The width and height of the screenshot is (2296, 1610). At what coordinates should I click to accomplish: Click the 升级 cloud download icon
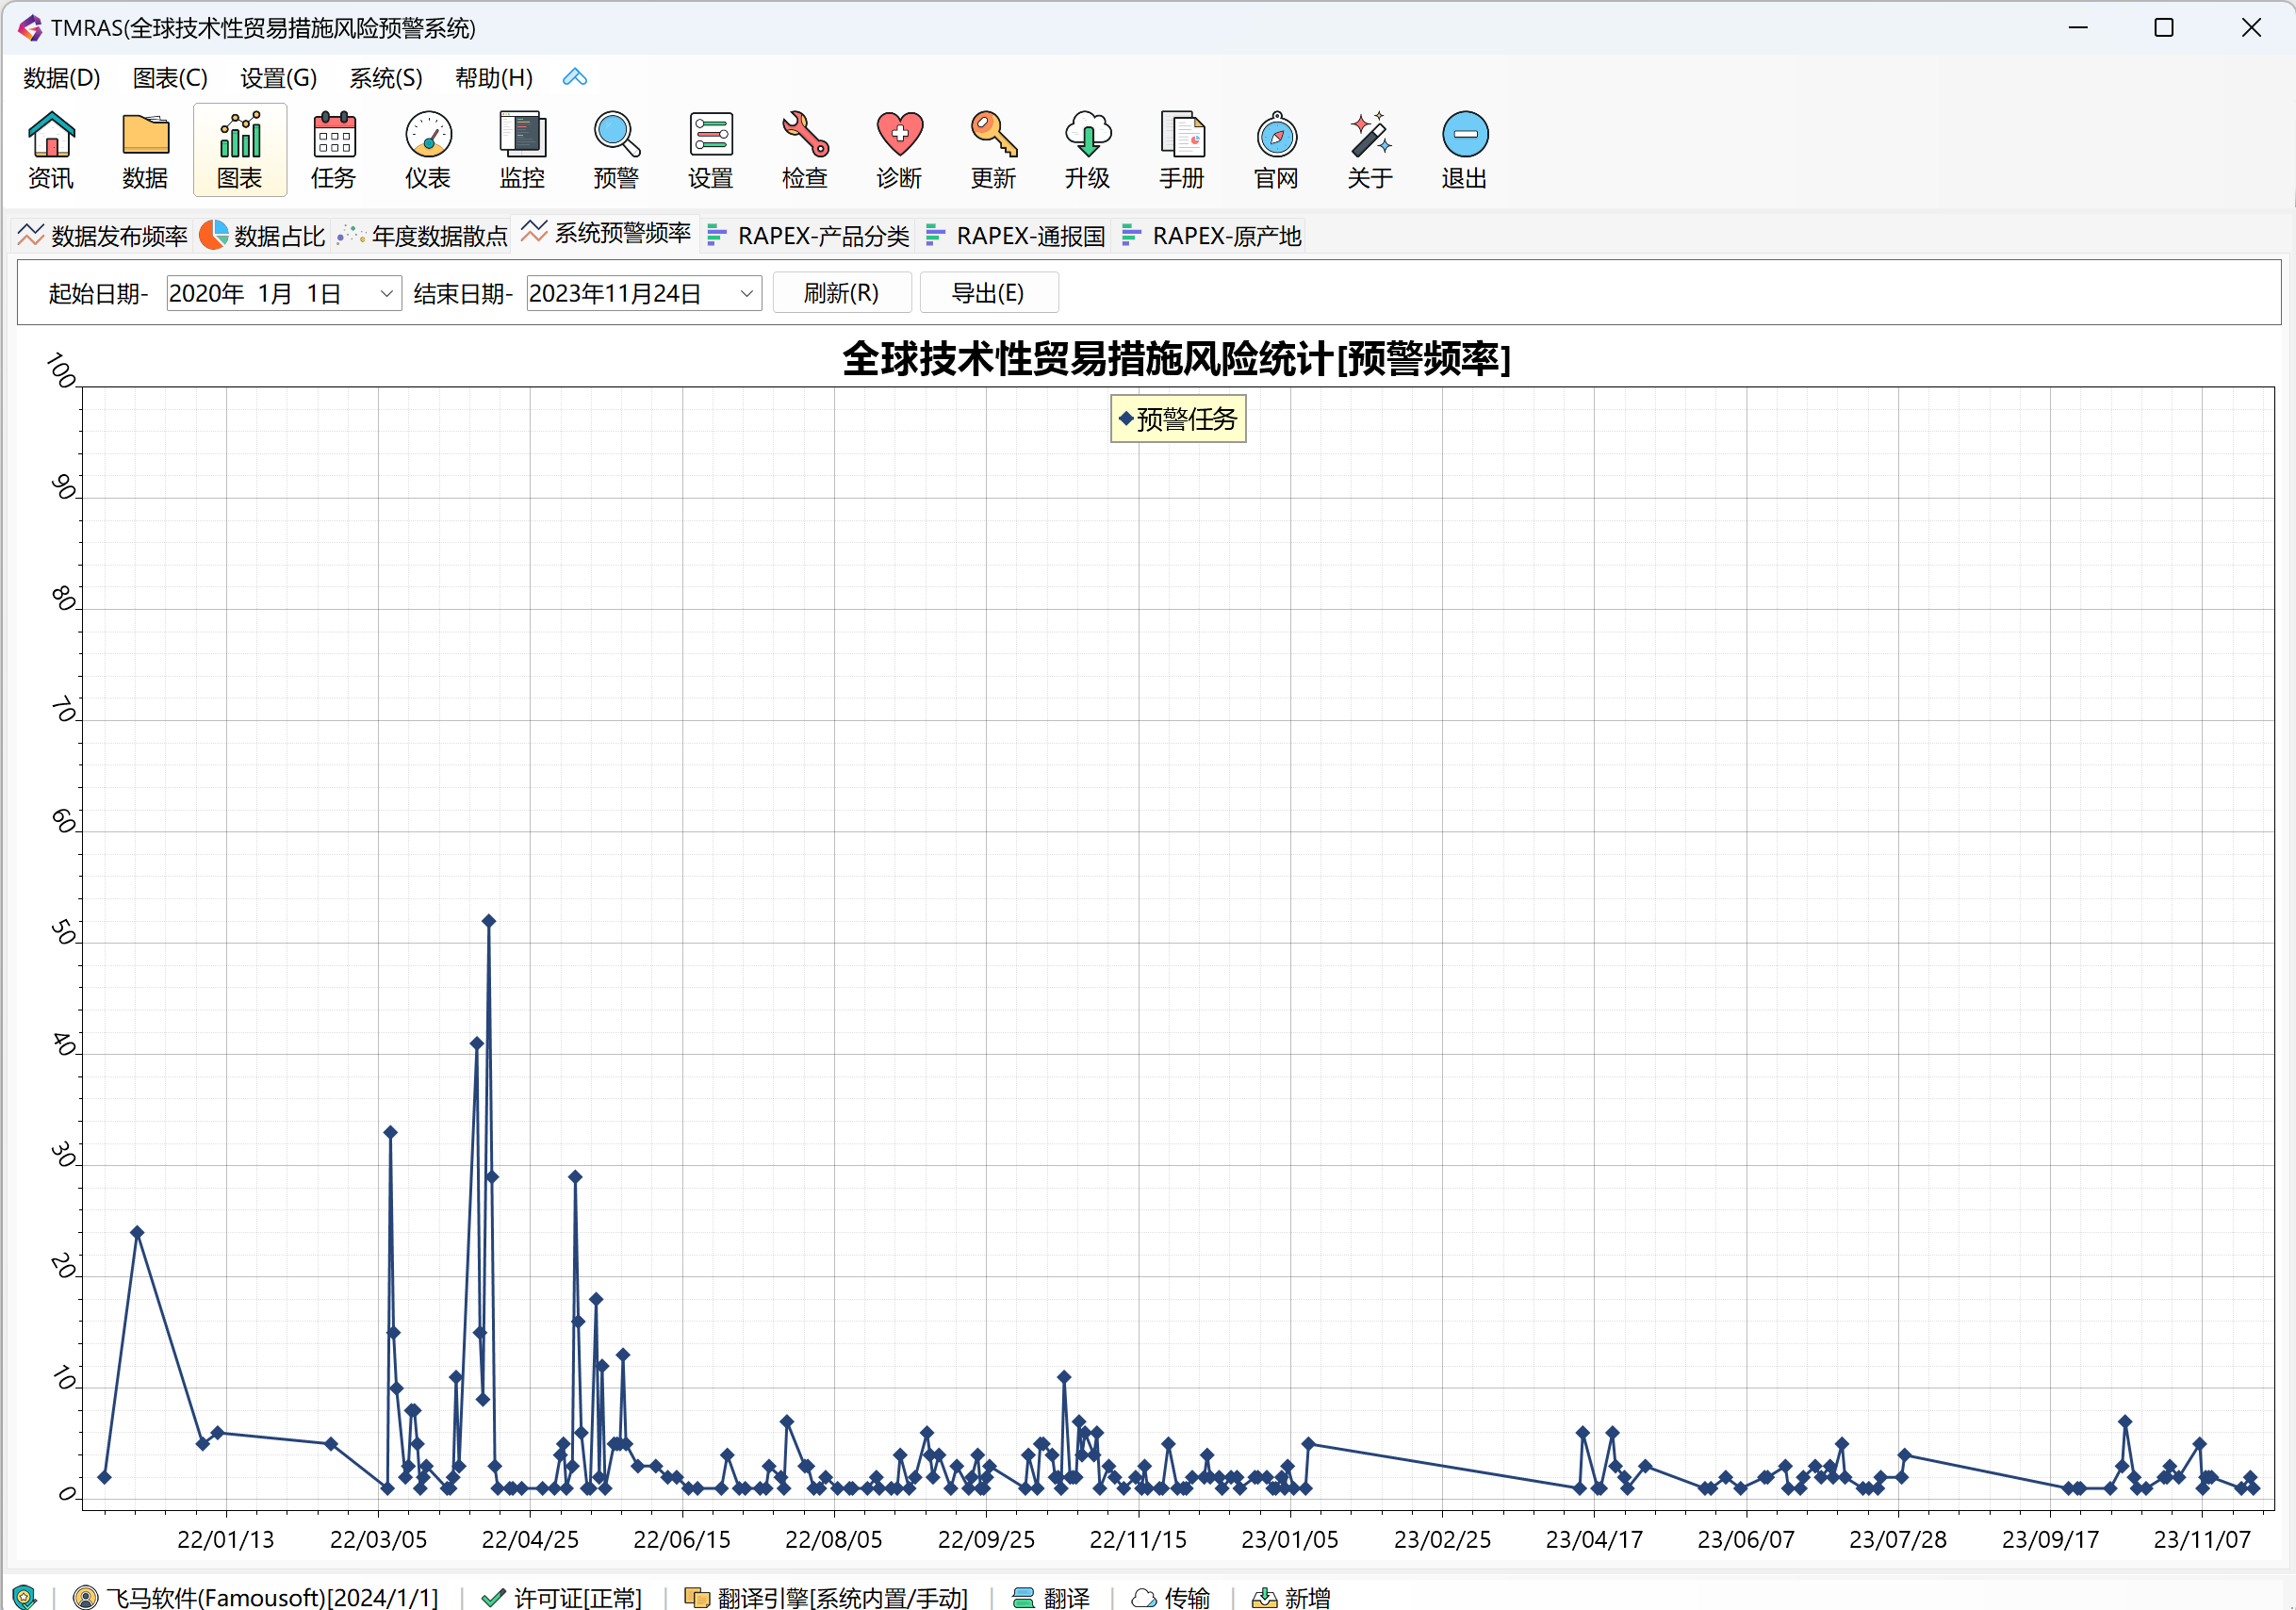pos(1087,150)
